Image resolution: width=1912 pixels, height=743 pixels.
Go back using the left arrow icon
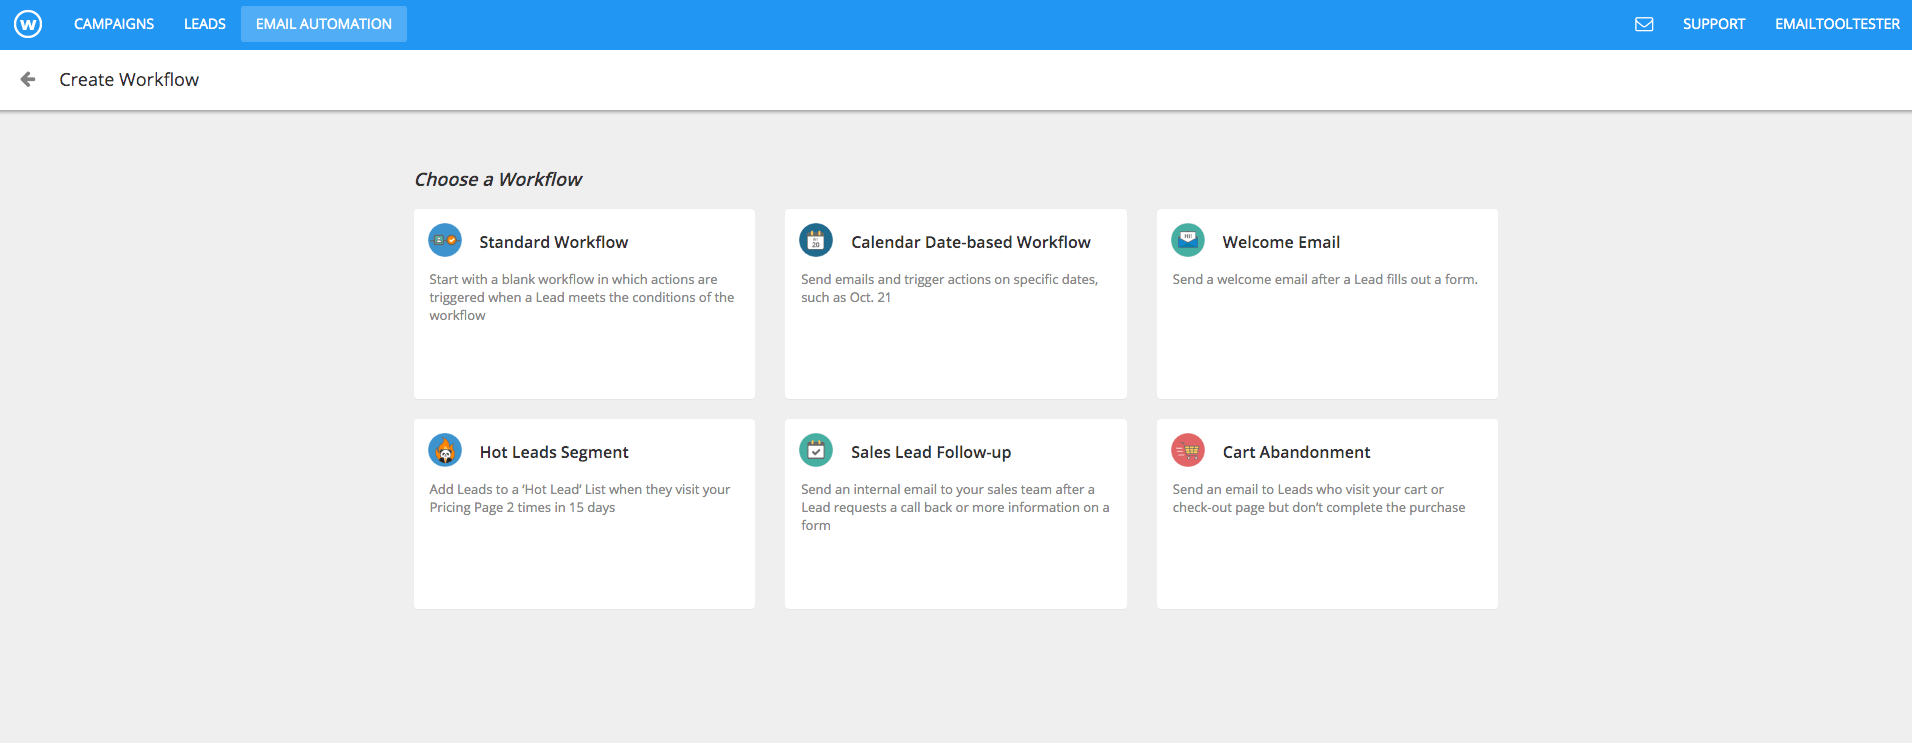click(x=28, y=79)
